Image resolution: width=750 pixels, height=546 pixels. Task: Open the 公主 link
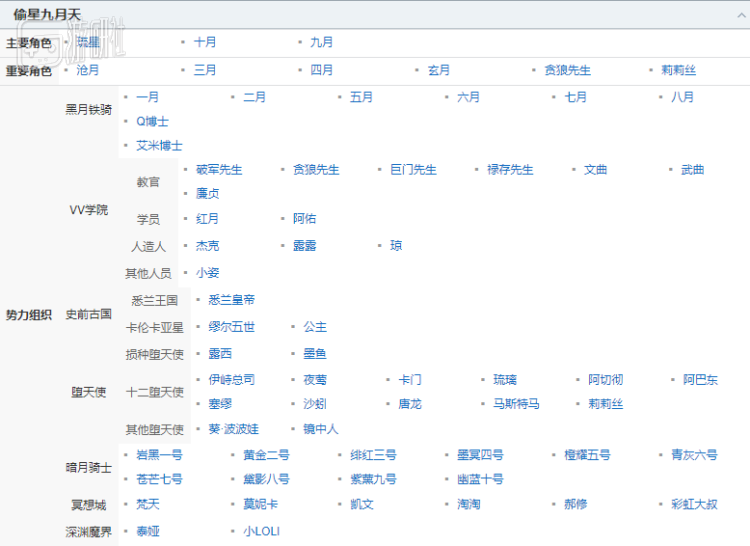[315, 327]
